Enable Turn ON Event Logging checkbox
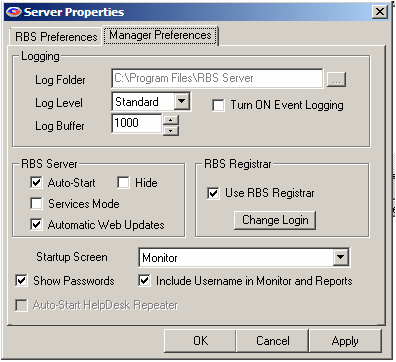Viewport: 396px width, 362px height. 218,105
